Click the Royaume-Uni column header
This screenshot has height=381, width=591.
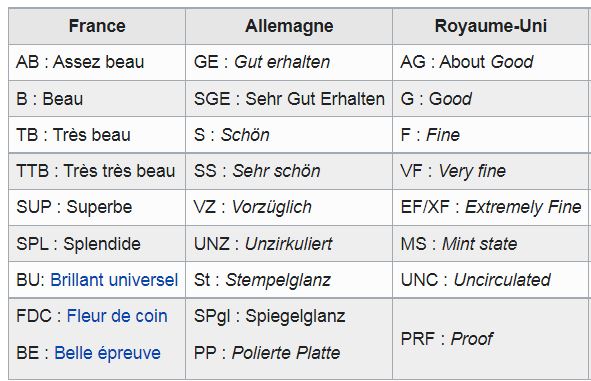click(x=490, y=26)
